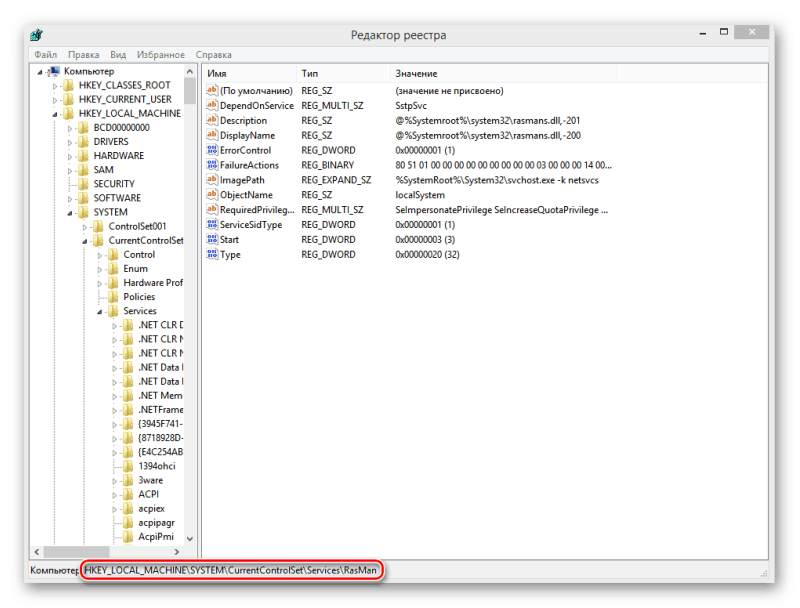The width and height of the screenshot is (800, 608).
Task: Expand the HKEY_CLASSES_ROOT node arrow
Action: point(55,86)
